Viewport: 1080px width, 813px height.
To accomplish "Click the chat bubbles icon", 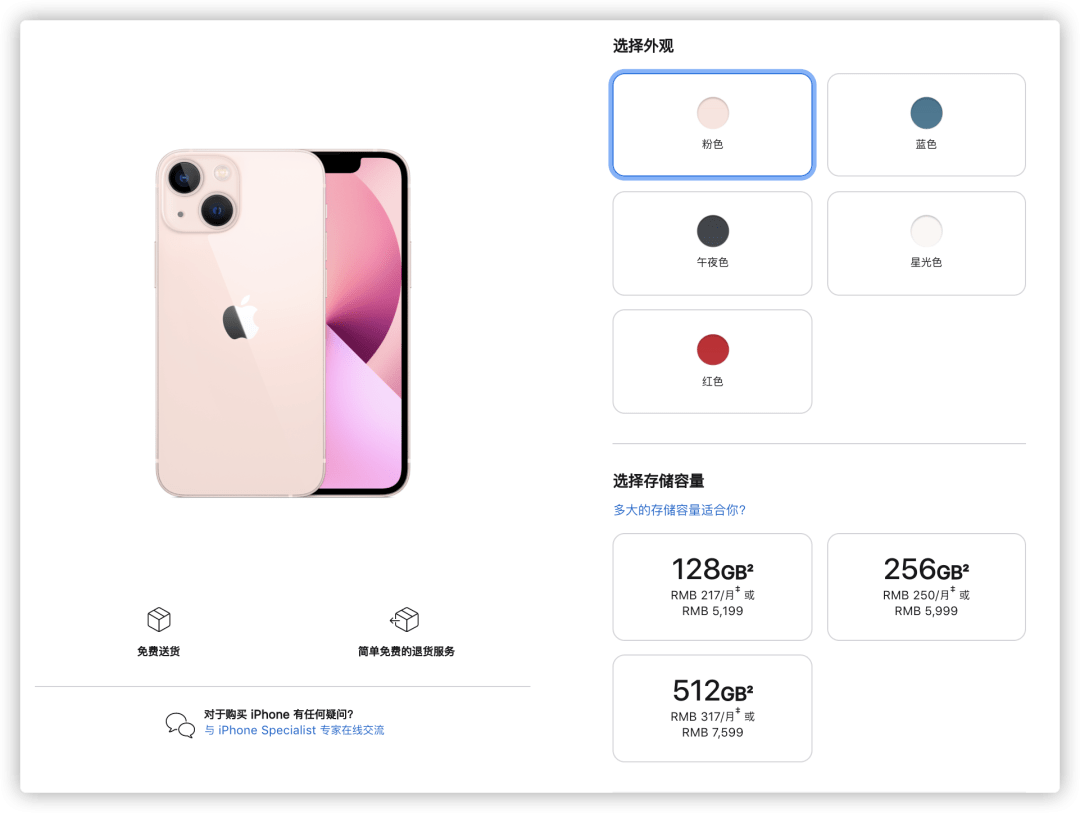I will pos(180,725).
